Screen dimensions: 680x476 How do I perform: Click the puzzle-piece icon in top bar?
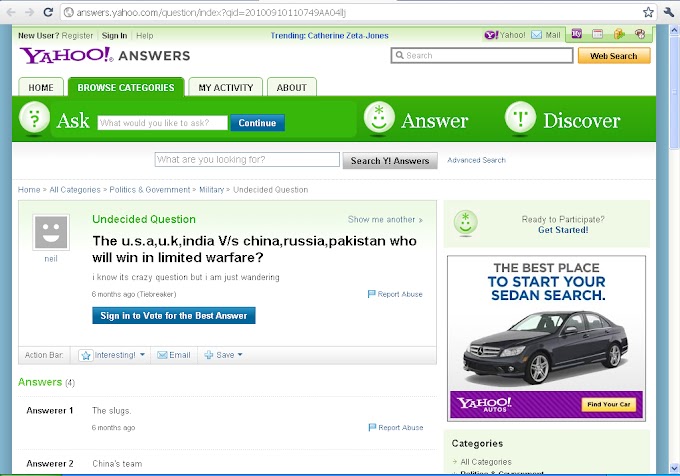coord(619,34)
